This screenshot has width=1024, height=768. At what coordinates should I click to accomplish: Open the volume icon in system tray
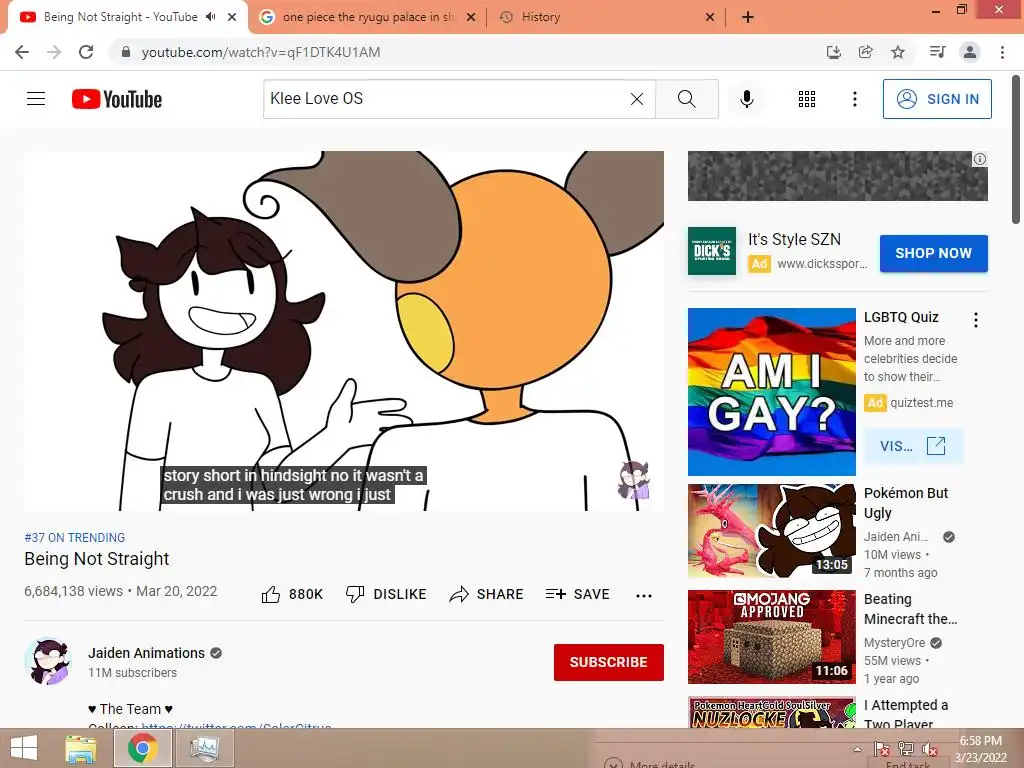(x=929, y=749)
